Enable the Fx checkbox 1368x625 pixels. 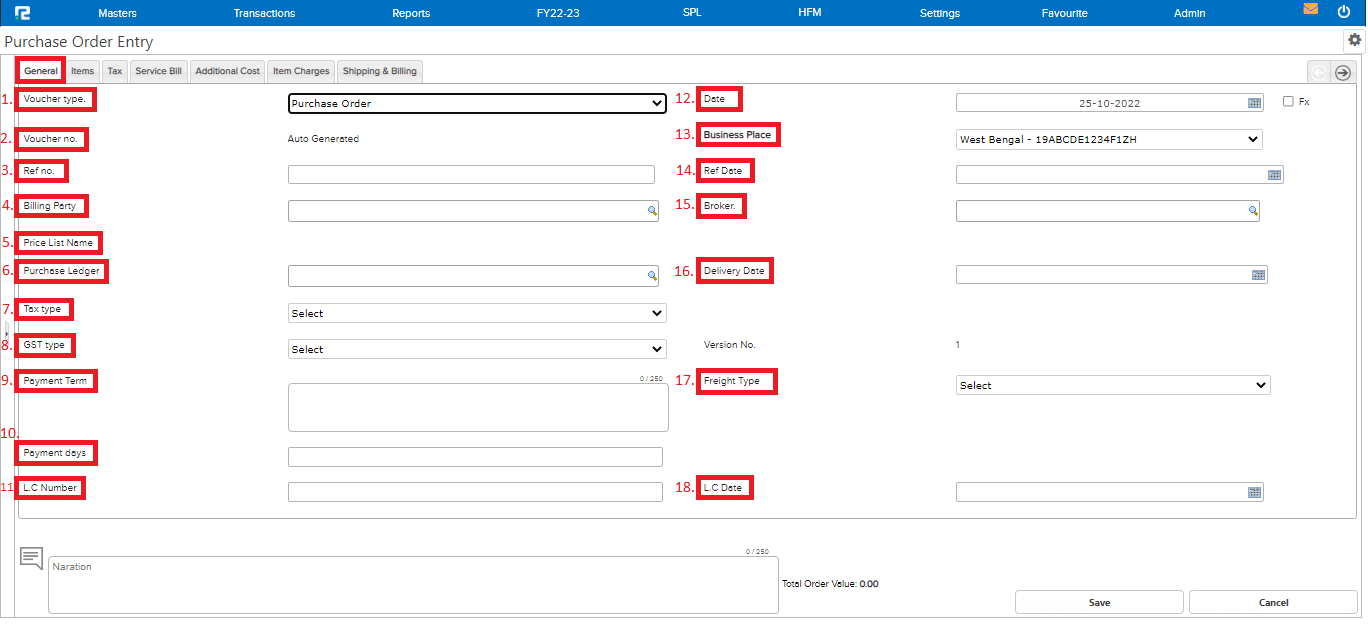pos(1288,102)
